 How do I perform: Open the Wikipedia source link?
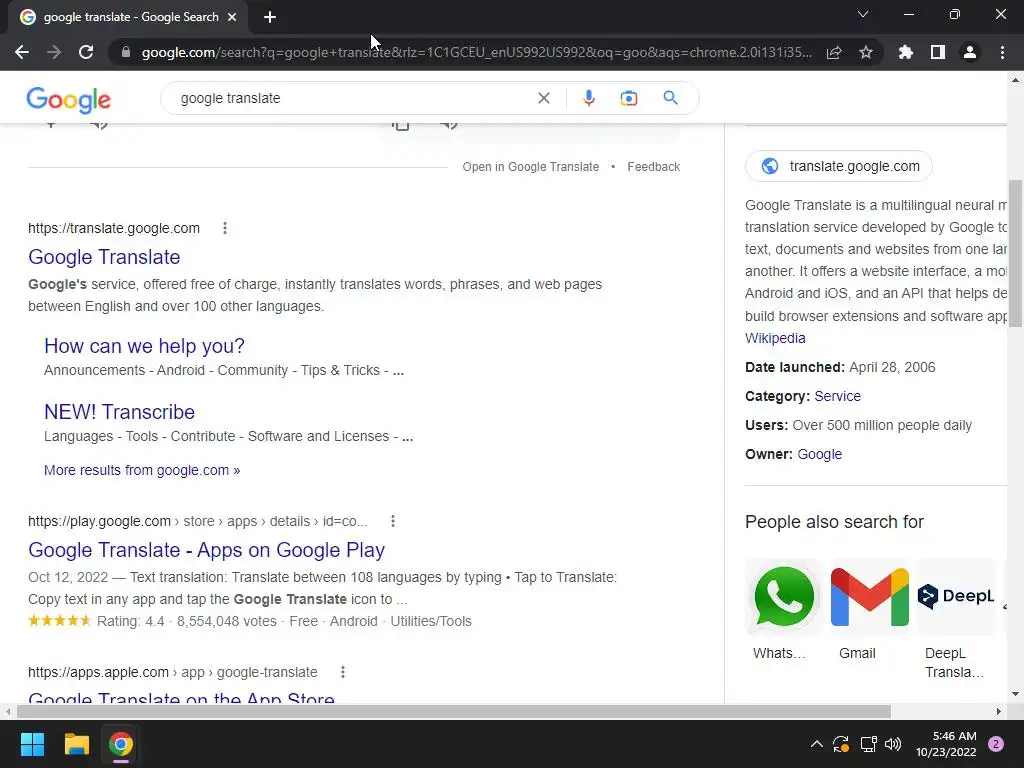[775, 338]
